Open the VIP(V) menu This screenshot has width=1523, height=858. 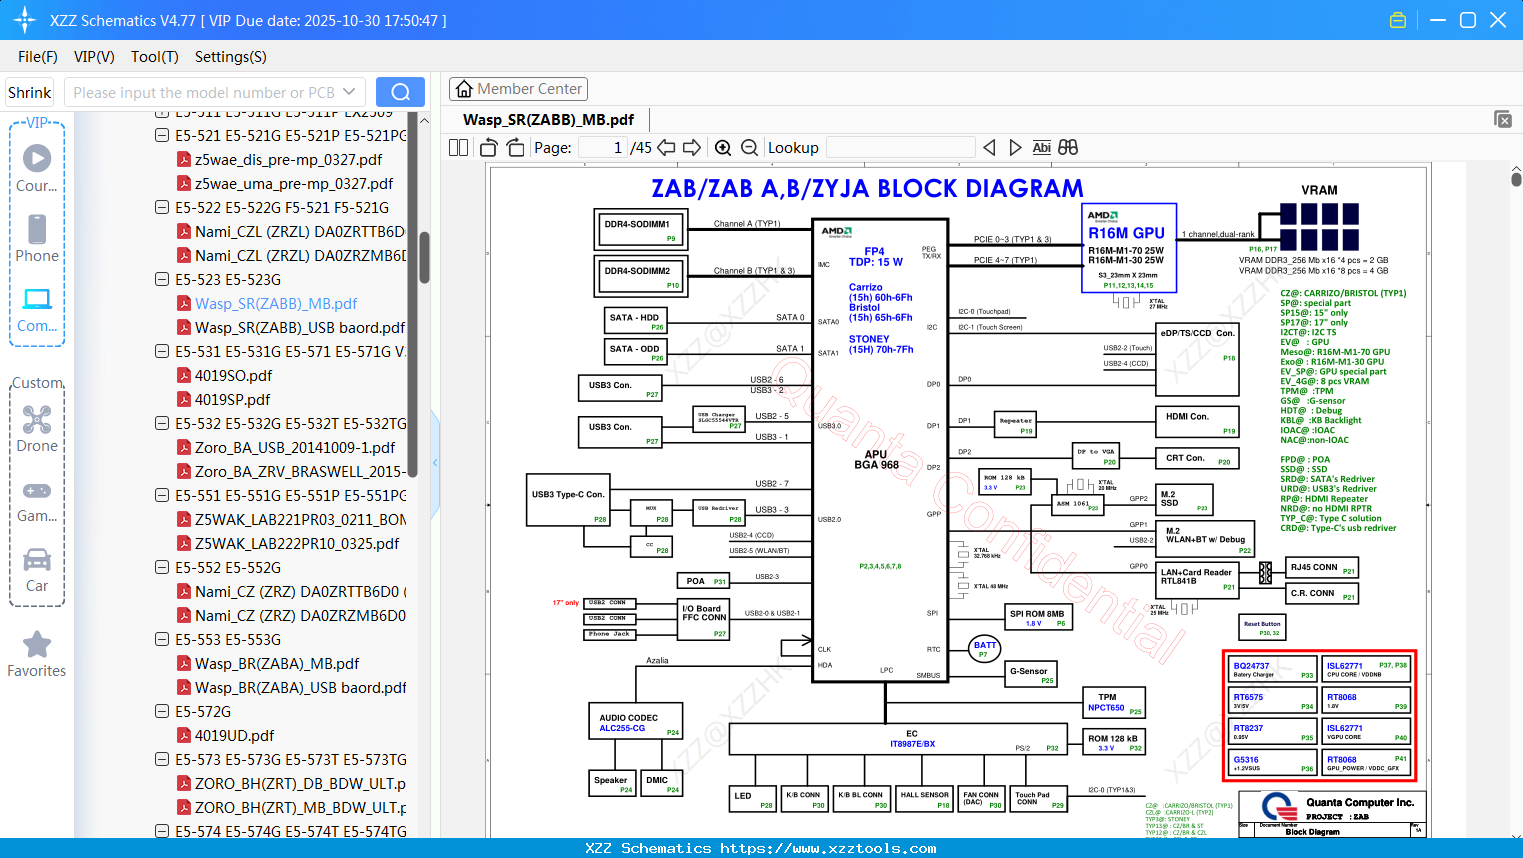coord(94,57)
